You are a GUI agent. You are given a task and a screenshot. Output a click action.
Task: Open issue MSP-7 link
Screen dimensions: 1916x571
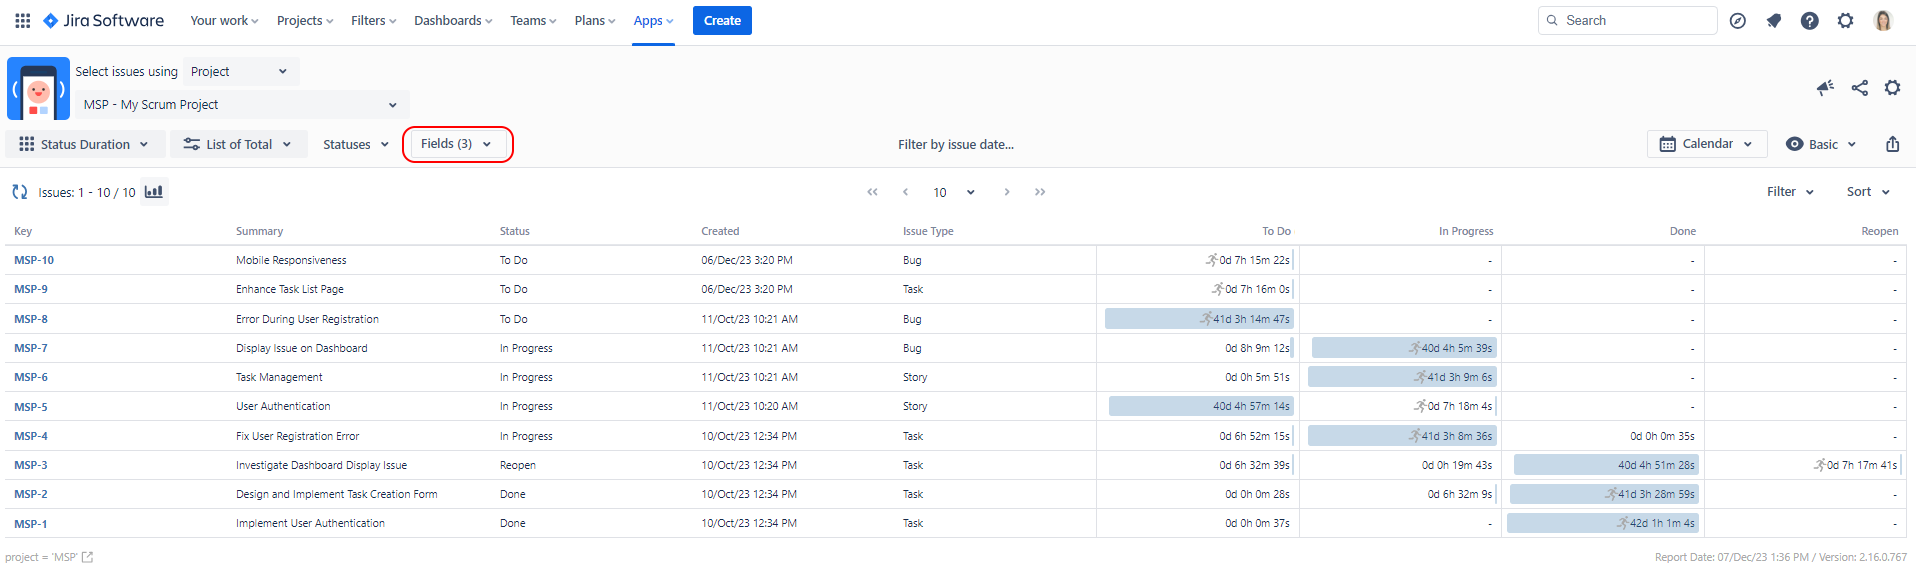click(31, 348)
